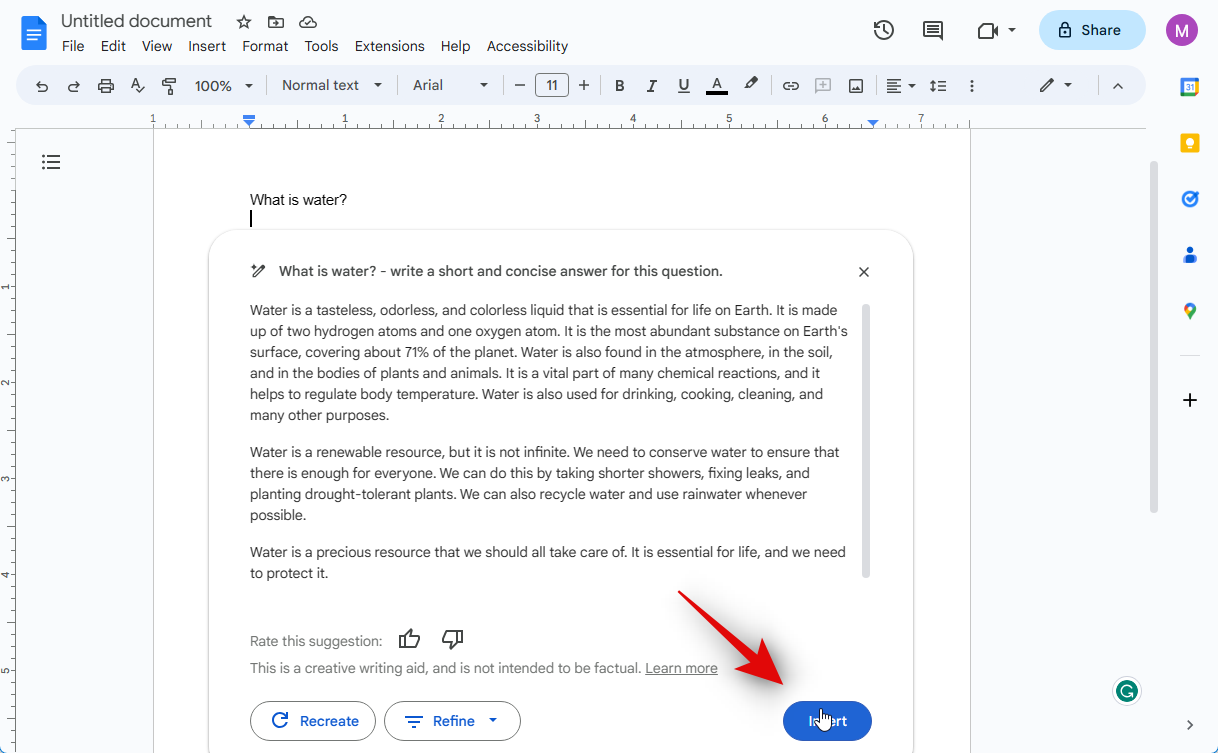Screen dimensions: 1218x753
Task: Click the insert image icon
Action: coord(856,86)
